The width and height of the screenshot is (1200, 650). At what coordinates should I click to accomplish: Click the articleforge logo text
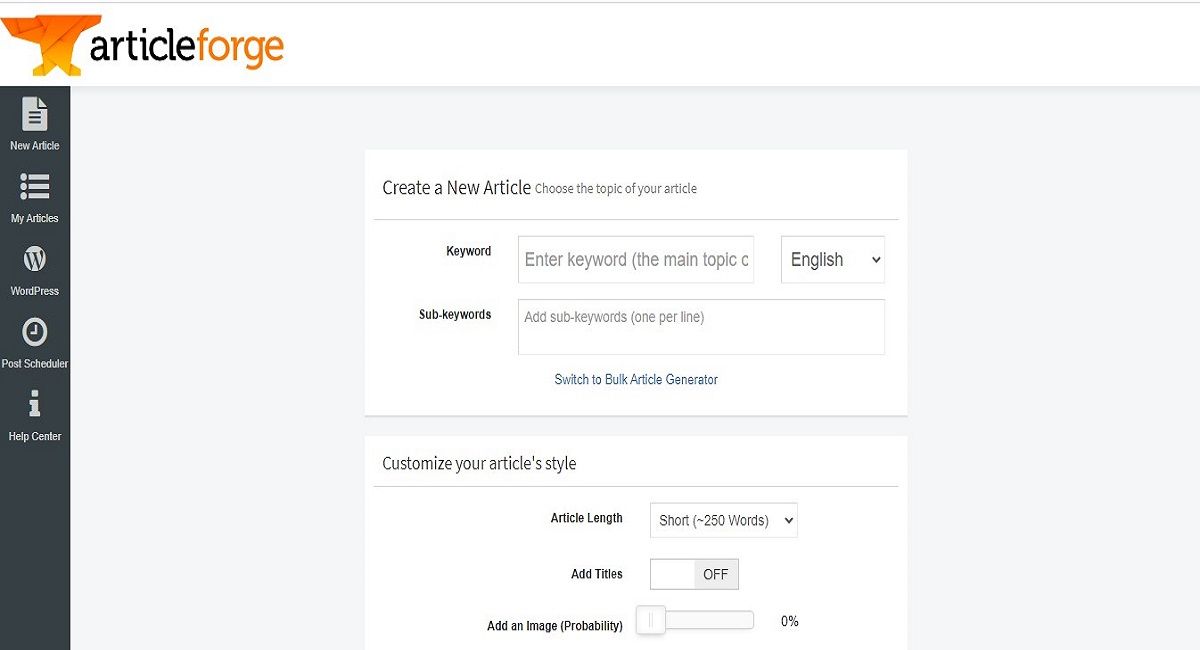[186, 46]
